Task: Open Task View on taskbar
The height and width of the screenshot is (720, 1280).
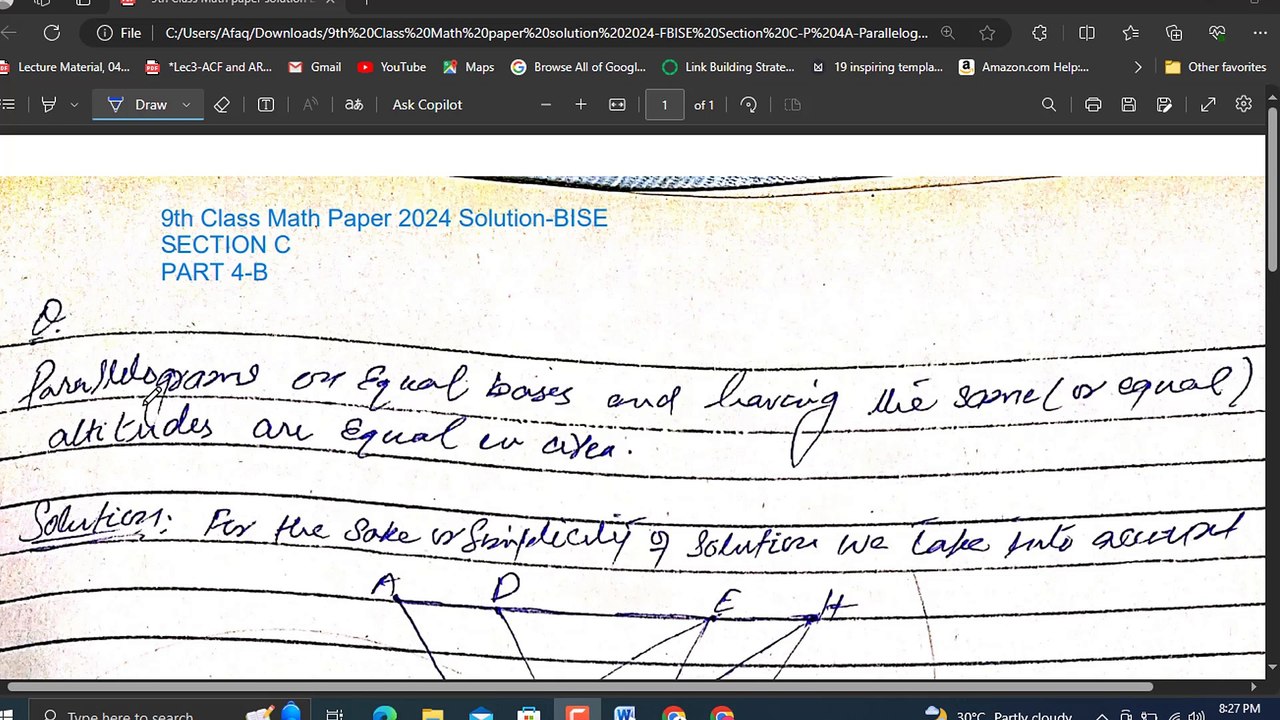Action: click(x=335, y=714)
